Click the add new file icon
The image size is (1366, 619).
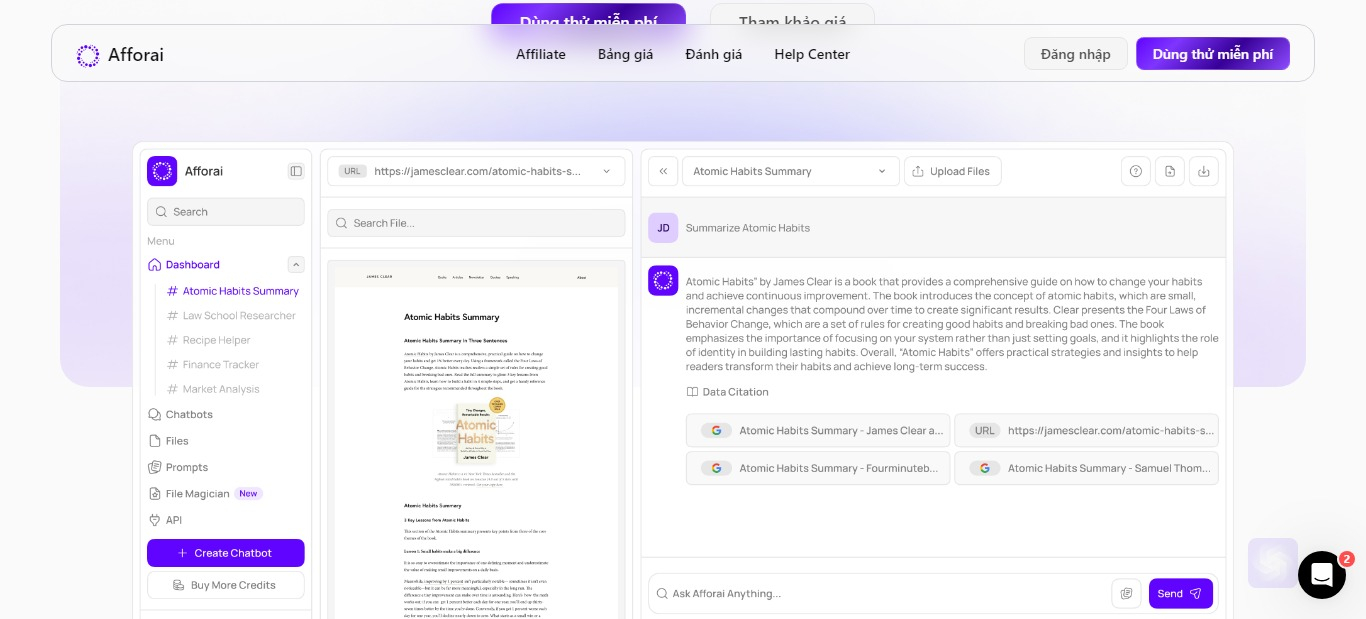1170,171
